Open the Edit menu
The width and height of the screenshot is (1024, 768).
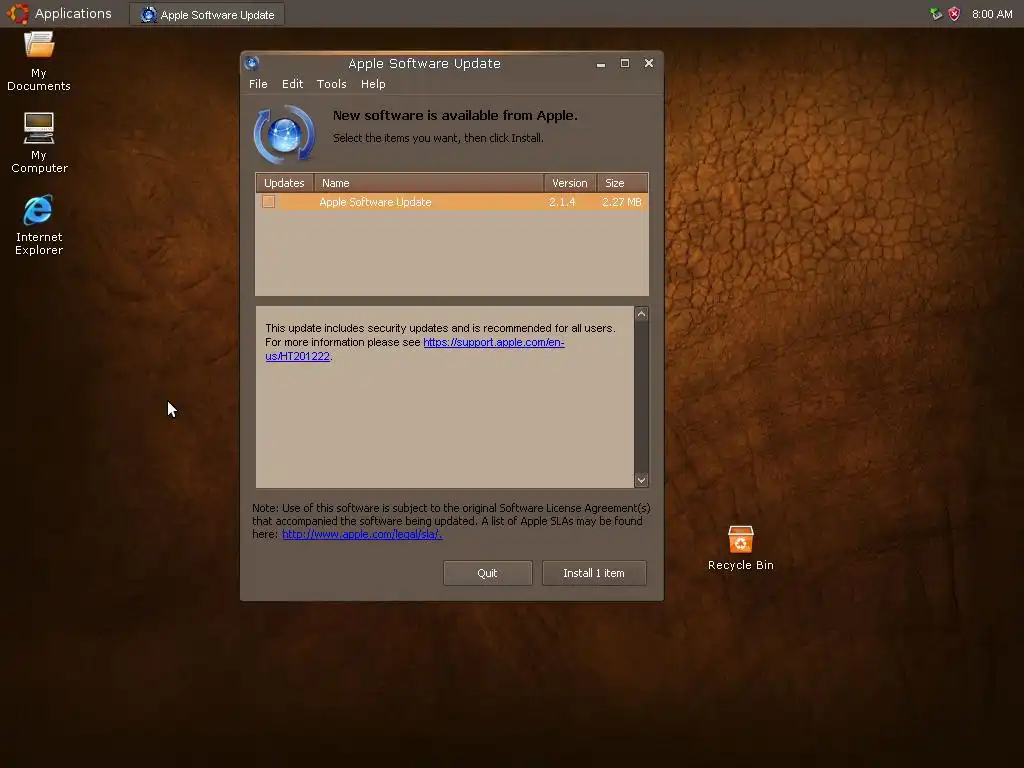(292, 84)
